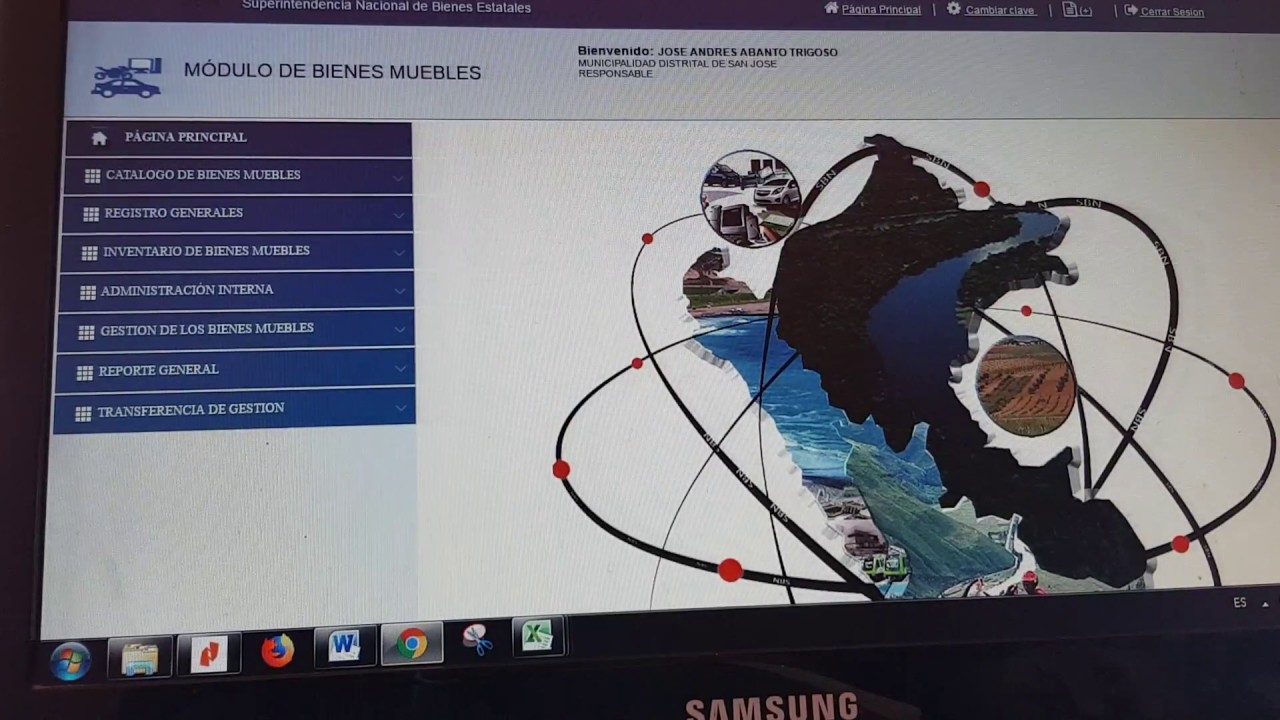Viewport: 1280px width, 720px height.
Task: Click the document icon in the top bar
Action: 1071,9
